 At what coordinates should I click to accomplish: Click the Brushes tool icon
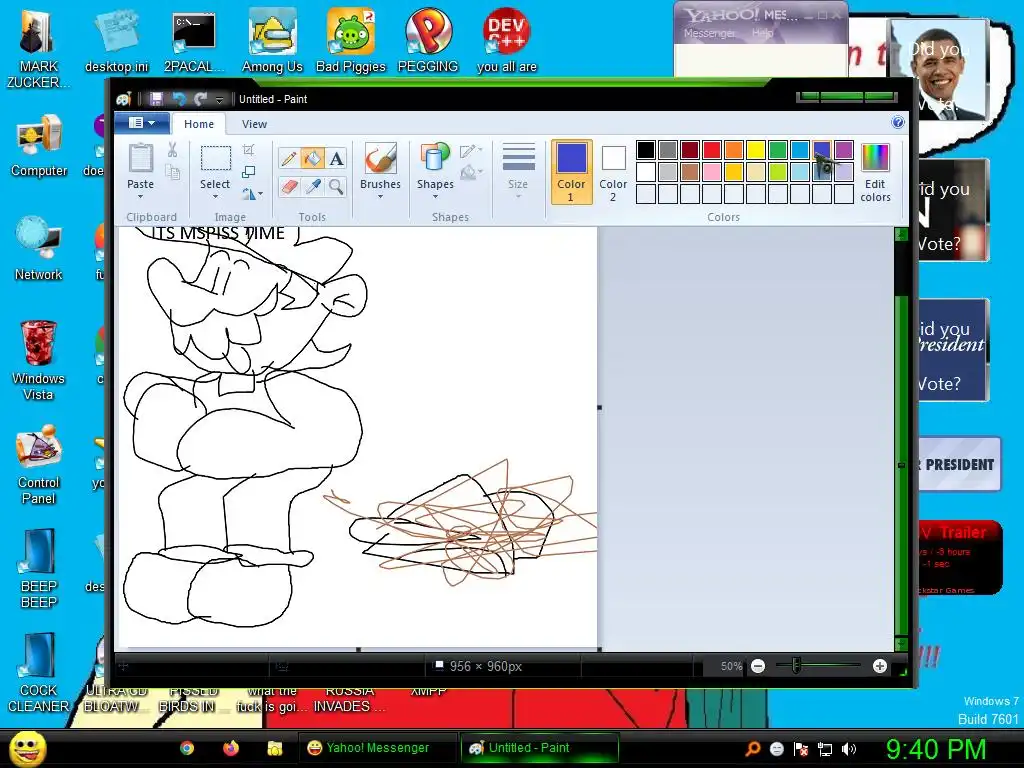[x=380, y=159]
